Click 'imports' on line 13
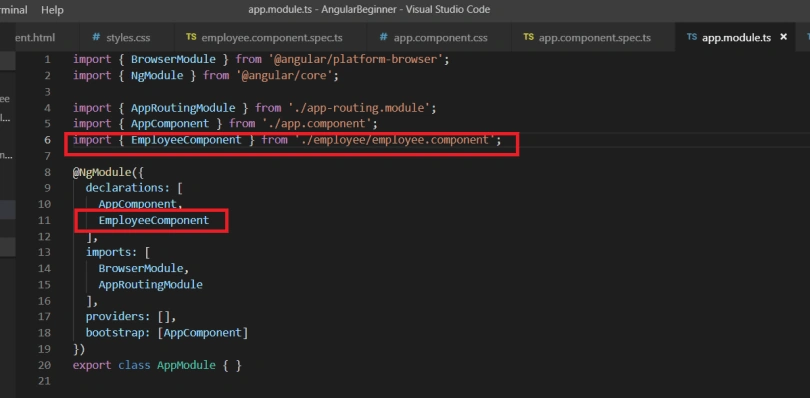 click(108, 252)
